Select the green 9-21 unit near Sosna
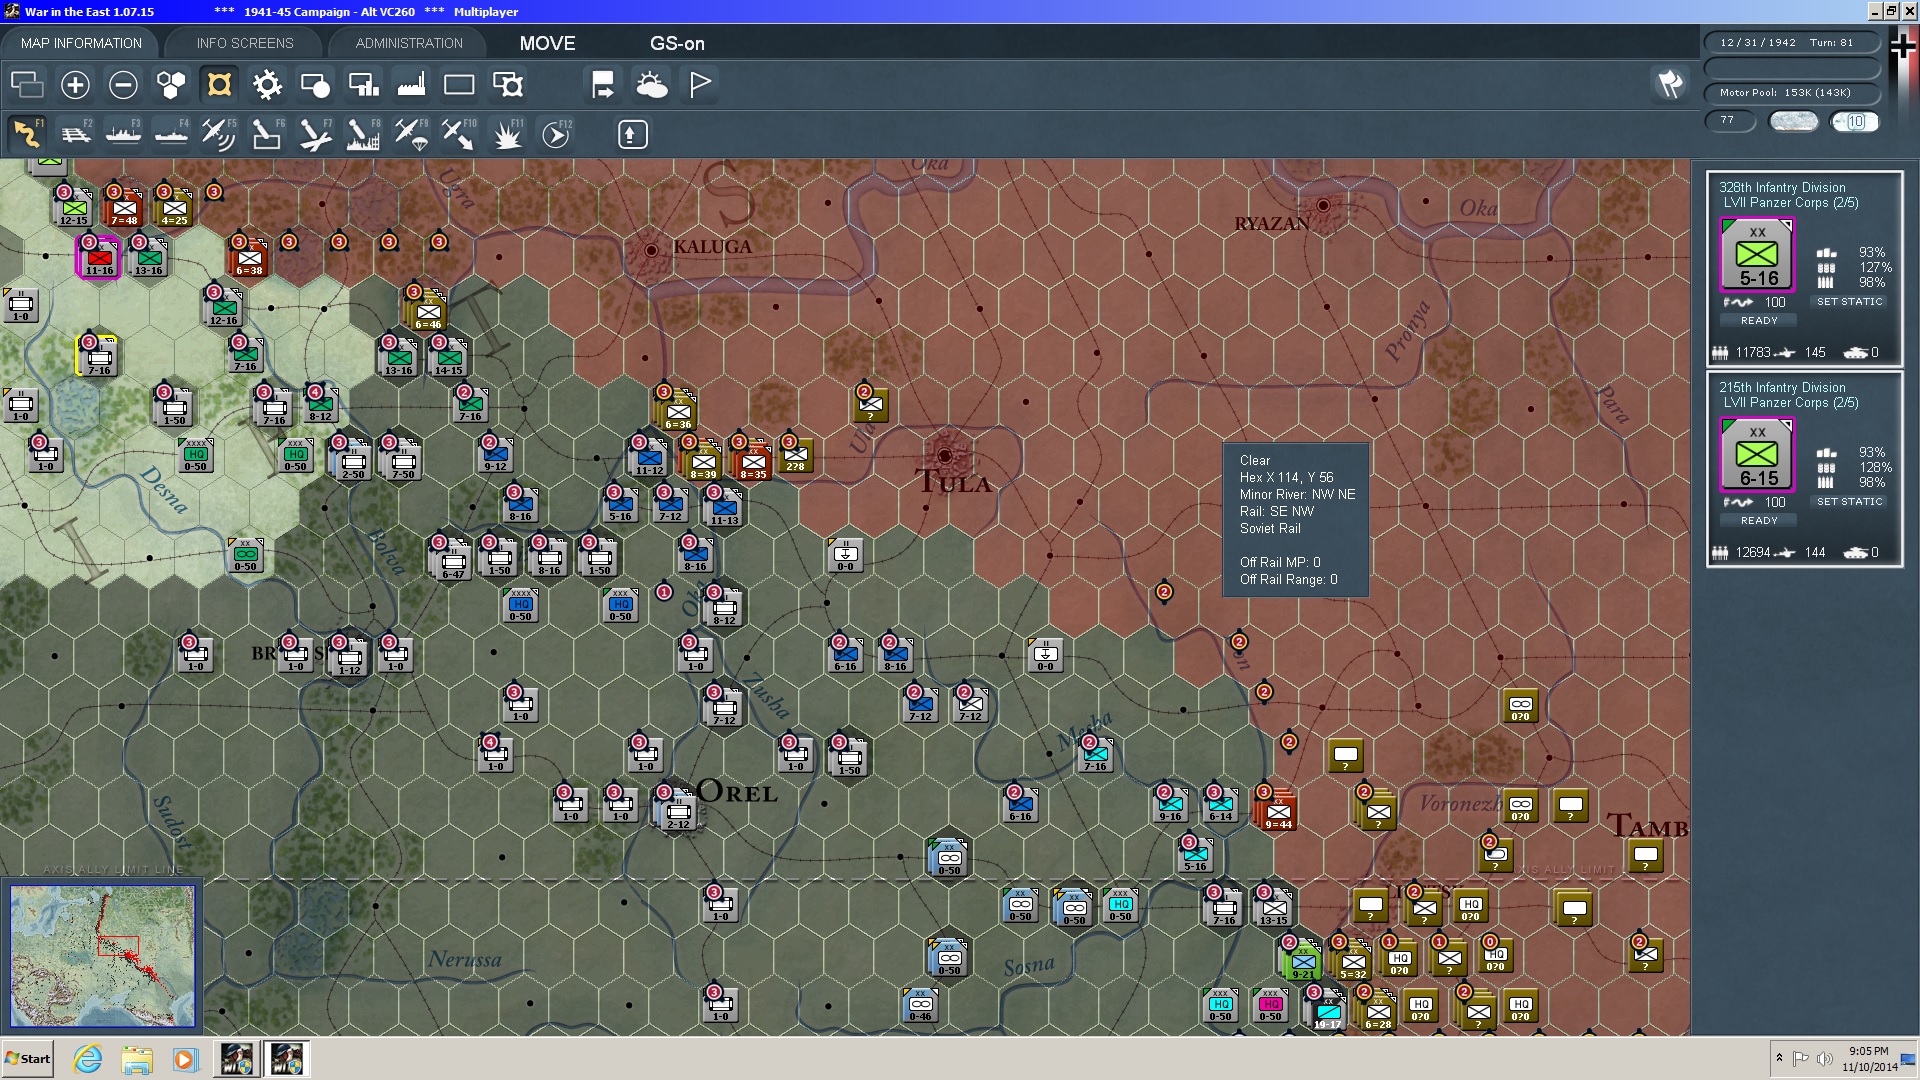 1303,960
